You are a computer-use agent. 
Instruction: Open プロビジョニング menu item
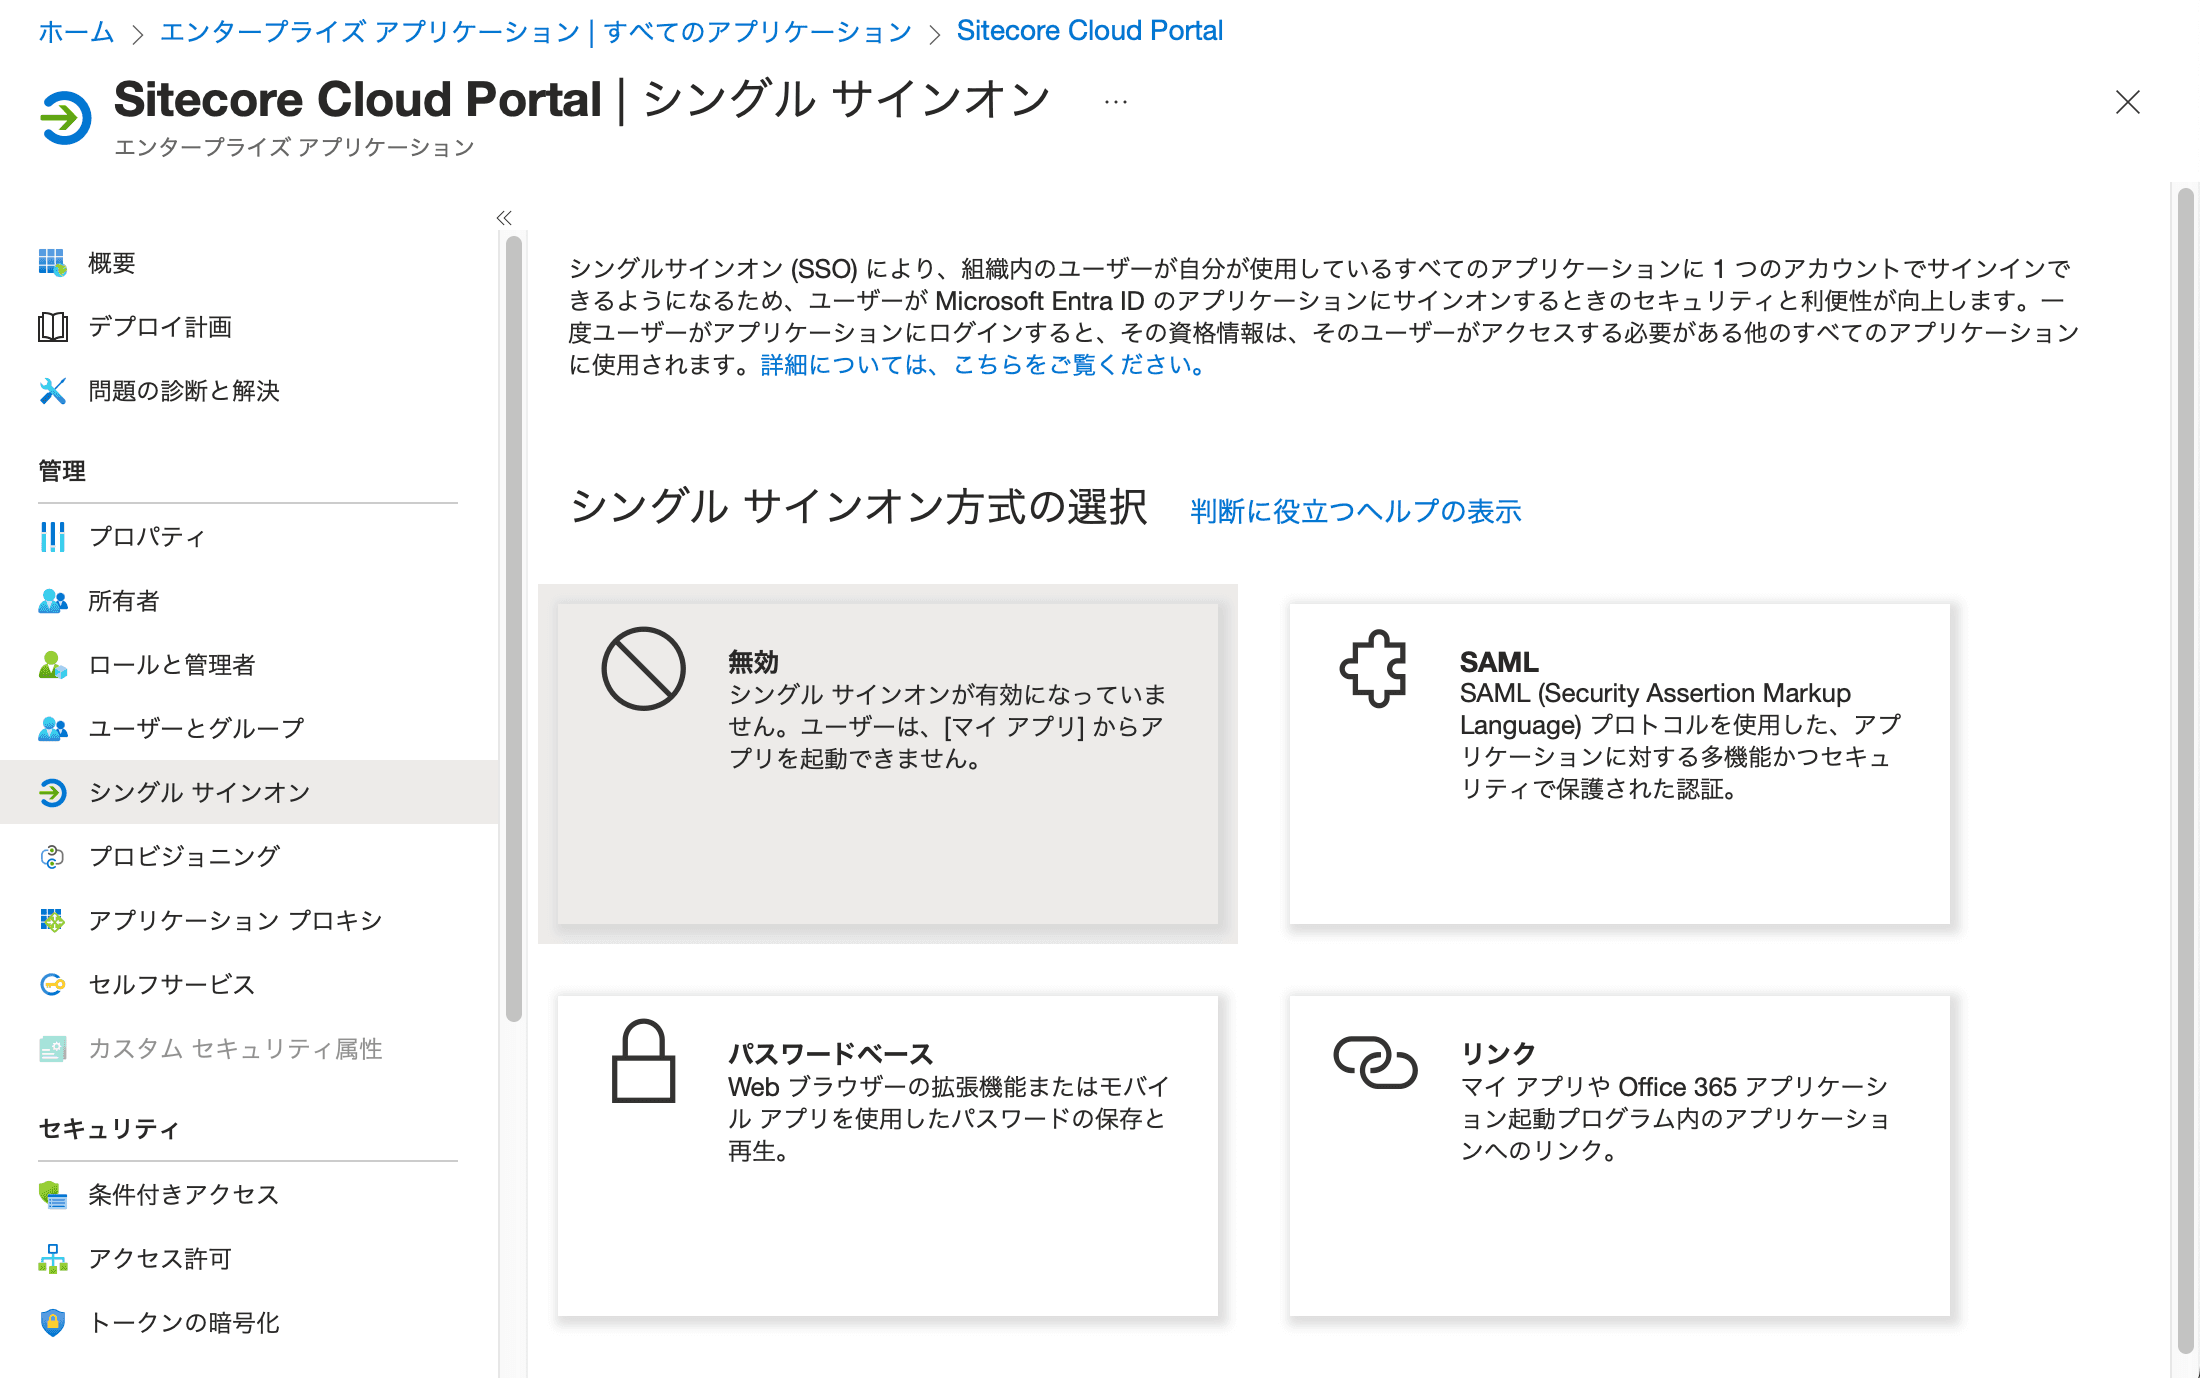tap(184, 857)
